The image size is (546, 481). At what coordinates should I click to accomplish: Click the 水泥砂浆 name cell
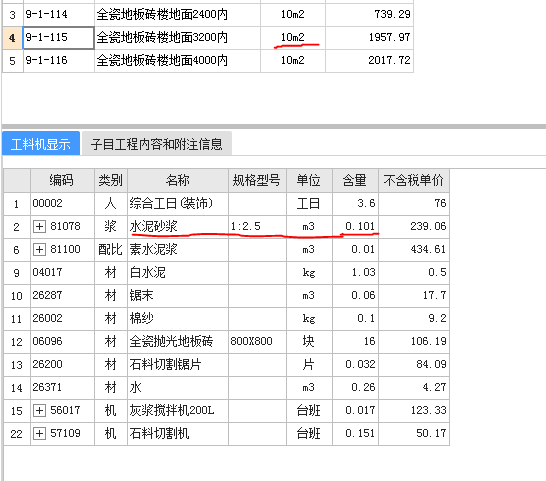[x=178, y=227]
